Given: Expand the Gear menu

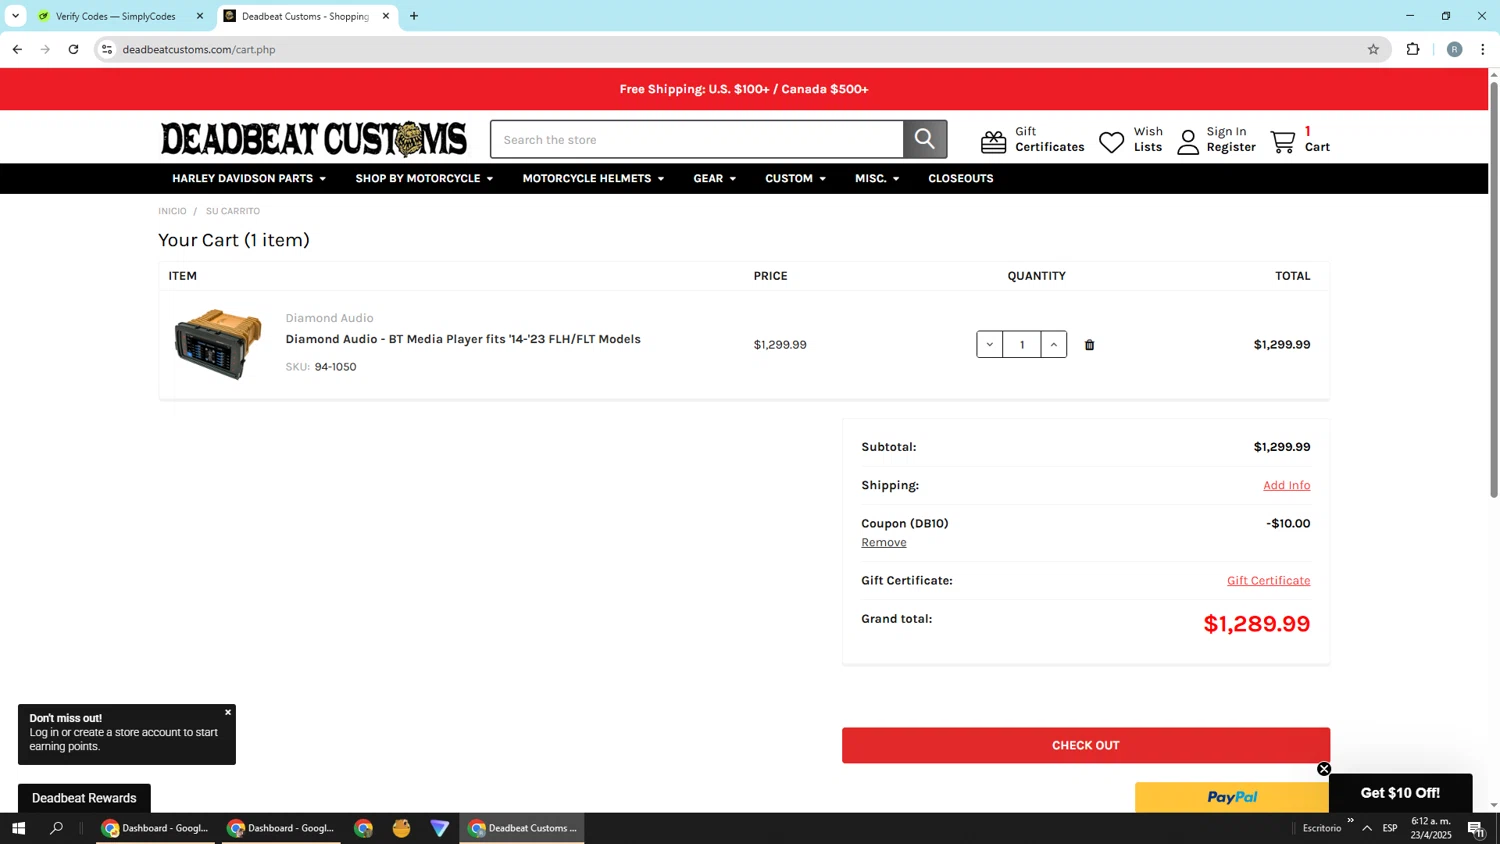Looking at the screenshot, I should click(714, 178).
